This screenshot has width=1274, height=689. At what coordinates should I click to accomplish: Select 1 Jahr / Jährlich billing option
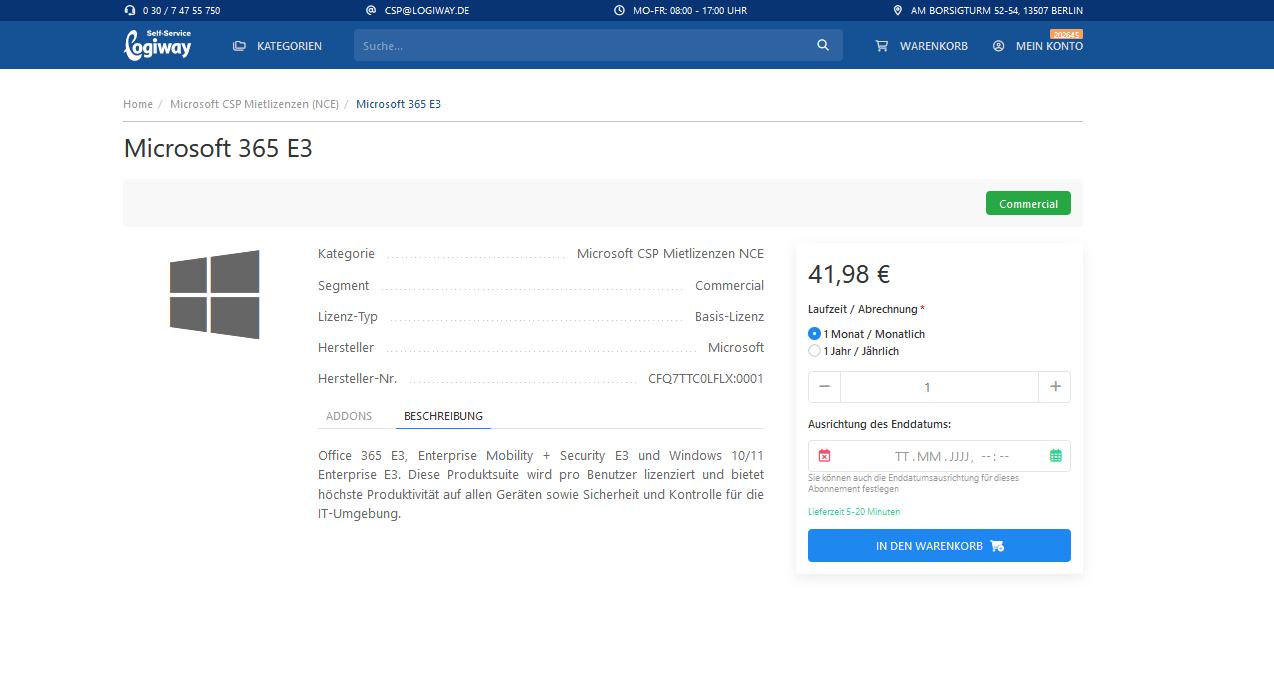click(x=814, y=351)
